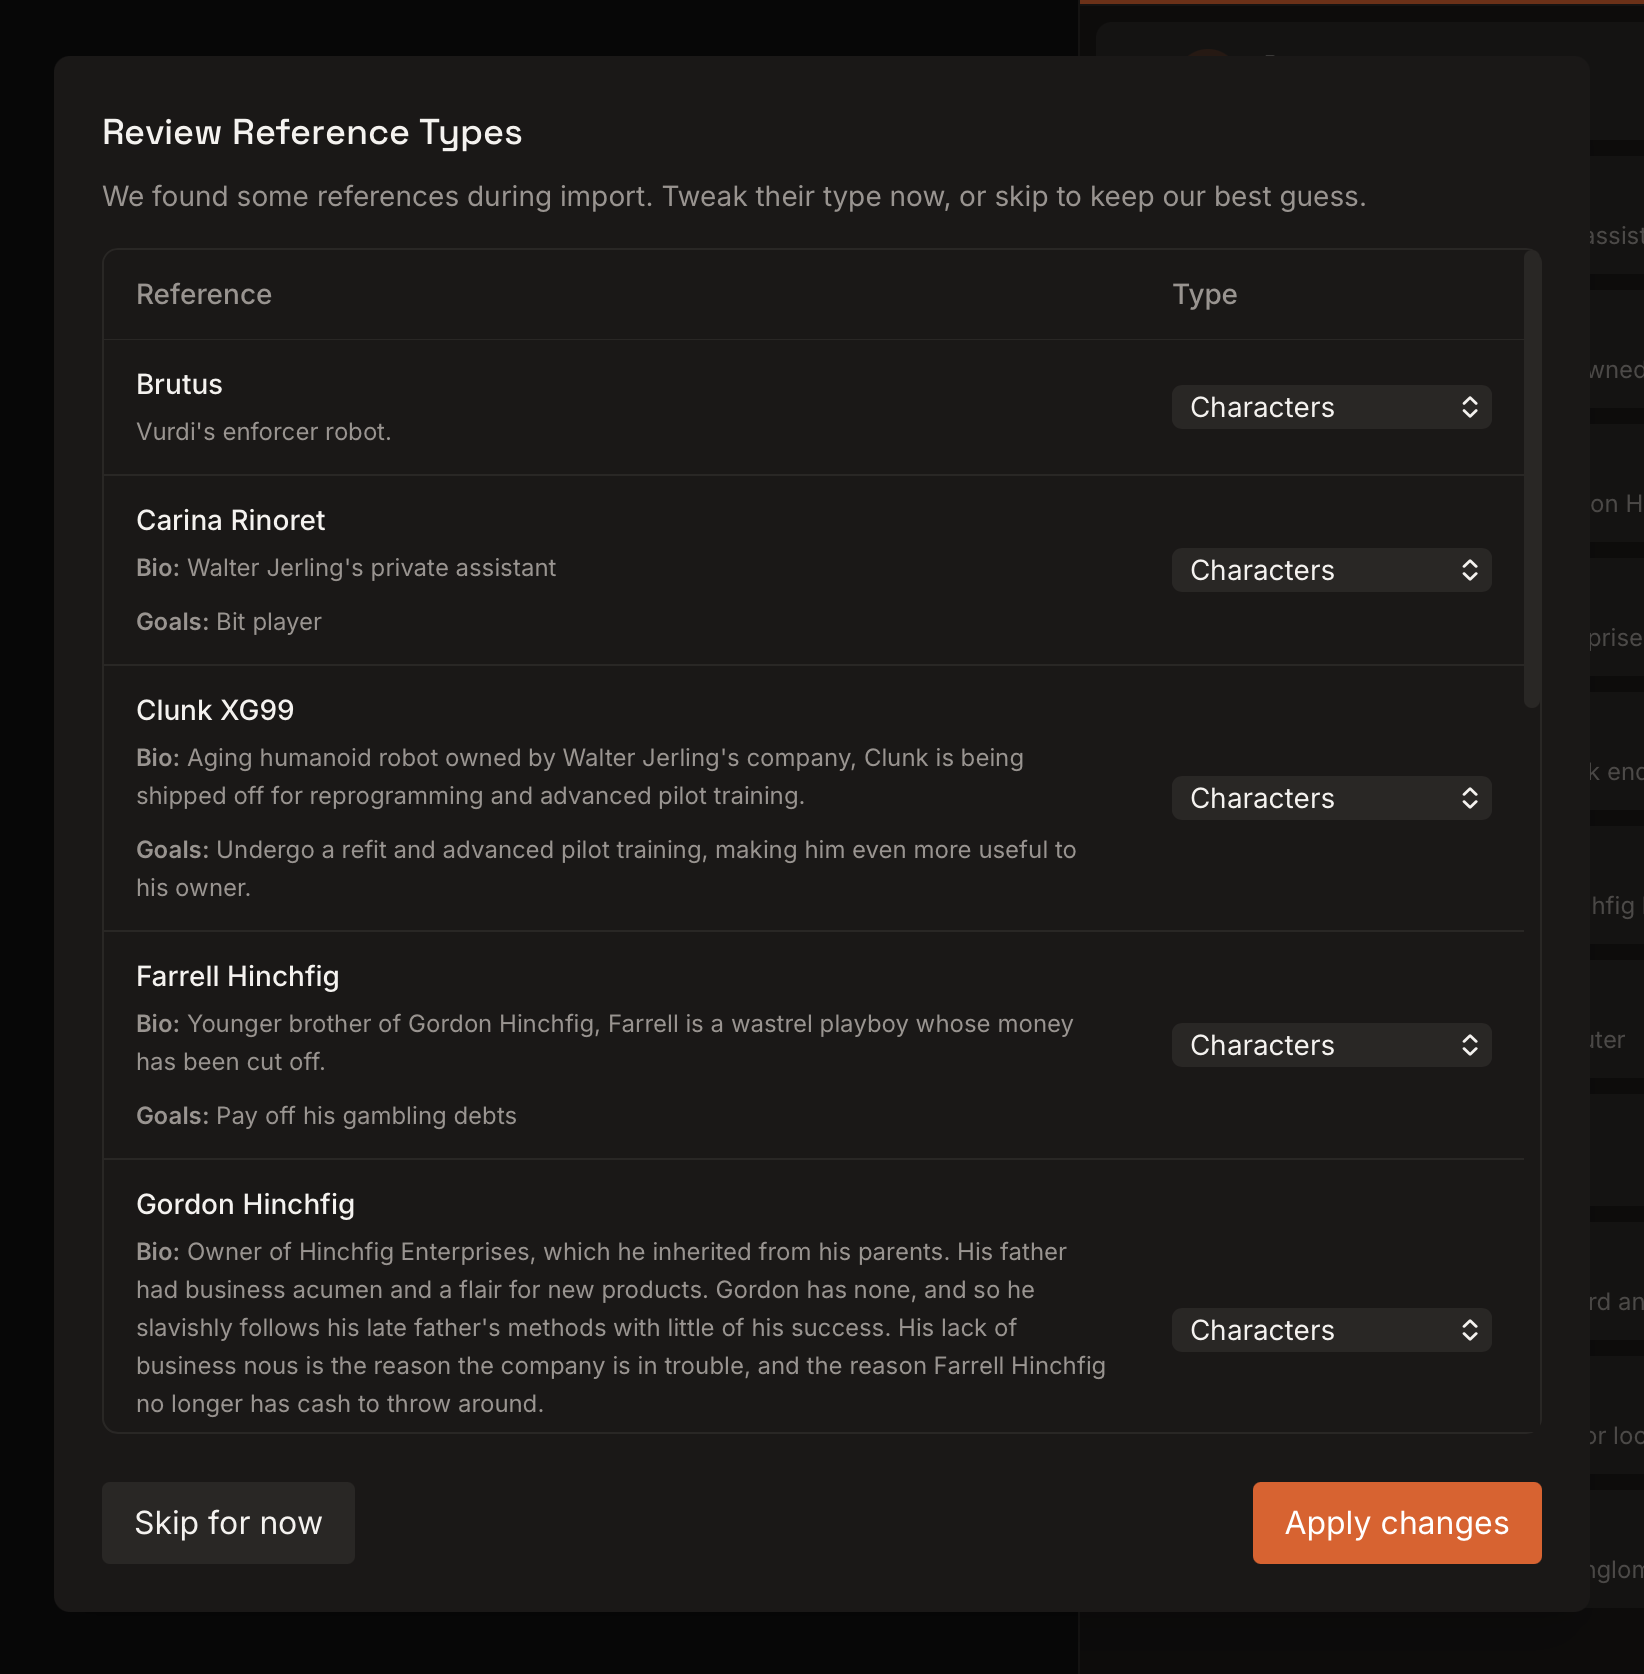Click the chevron icon on Brutus type selector
Viewport: 1644px width, 1674px height.
tap(1469, 407)
